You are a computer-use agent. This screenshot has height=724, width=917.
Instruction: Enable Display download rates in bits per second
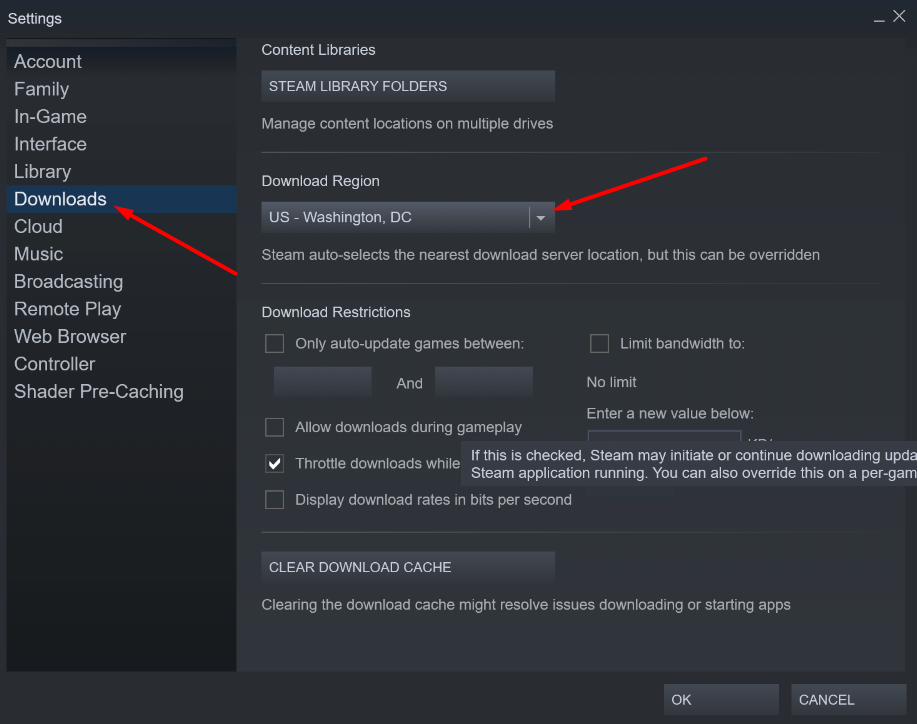[x=274, y=499]
